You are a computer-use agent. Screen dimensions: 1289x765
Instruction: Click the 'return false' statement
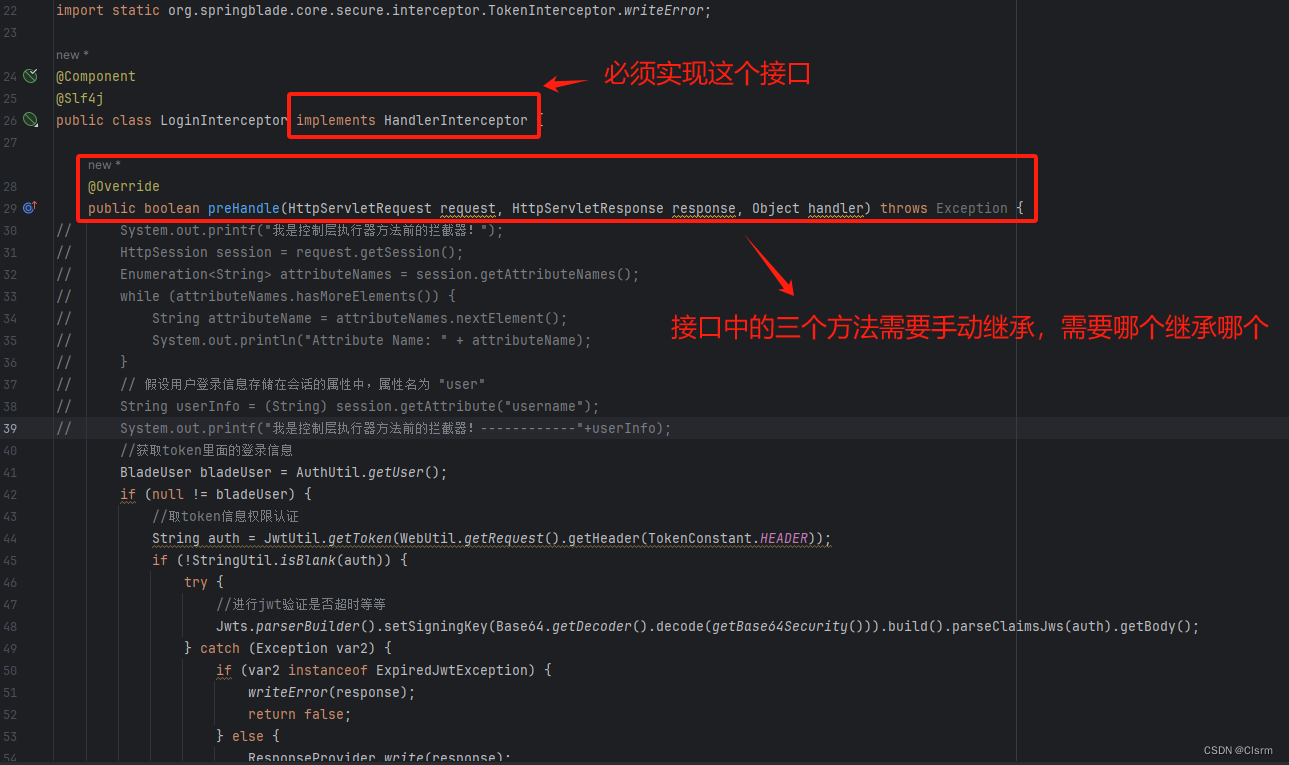[x=300, y=714]
